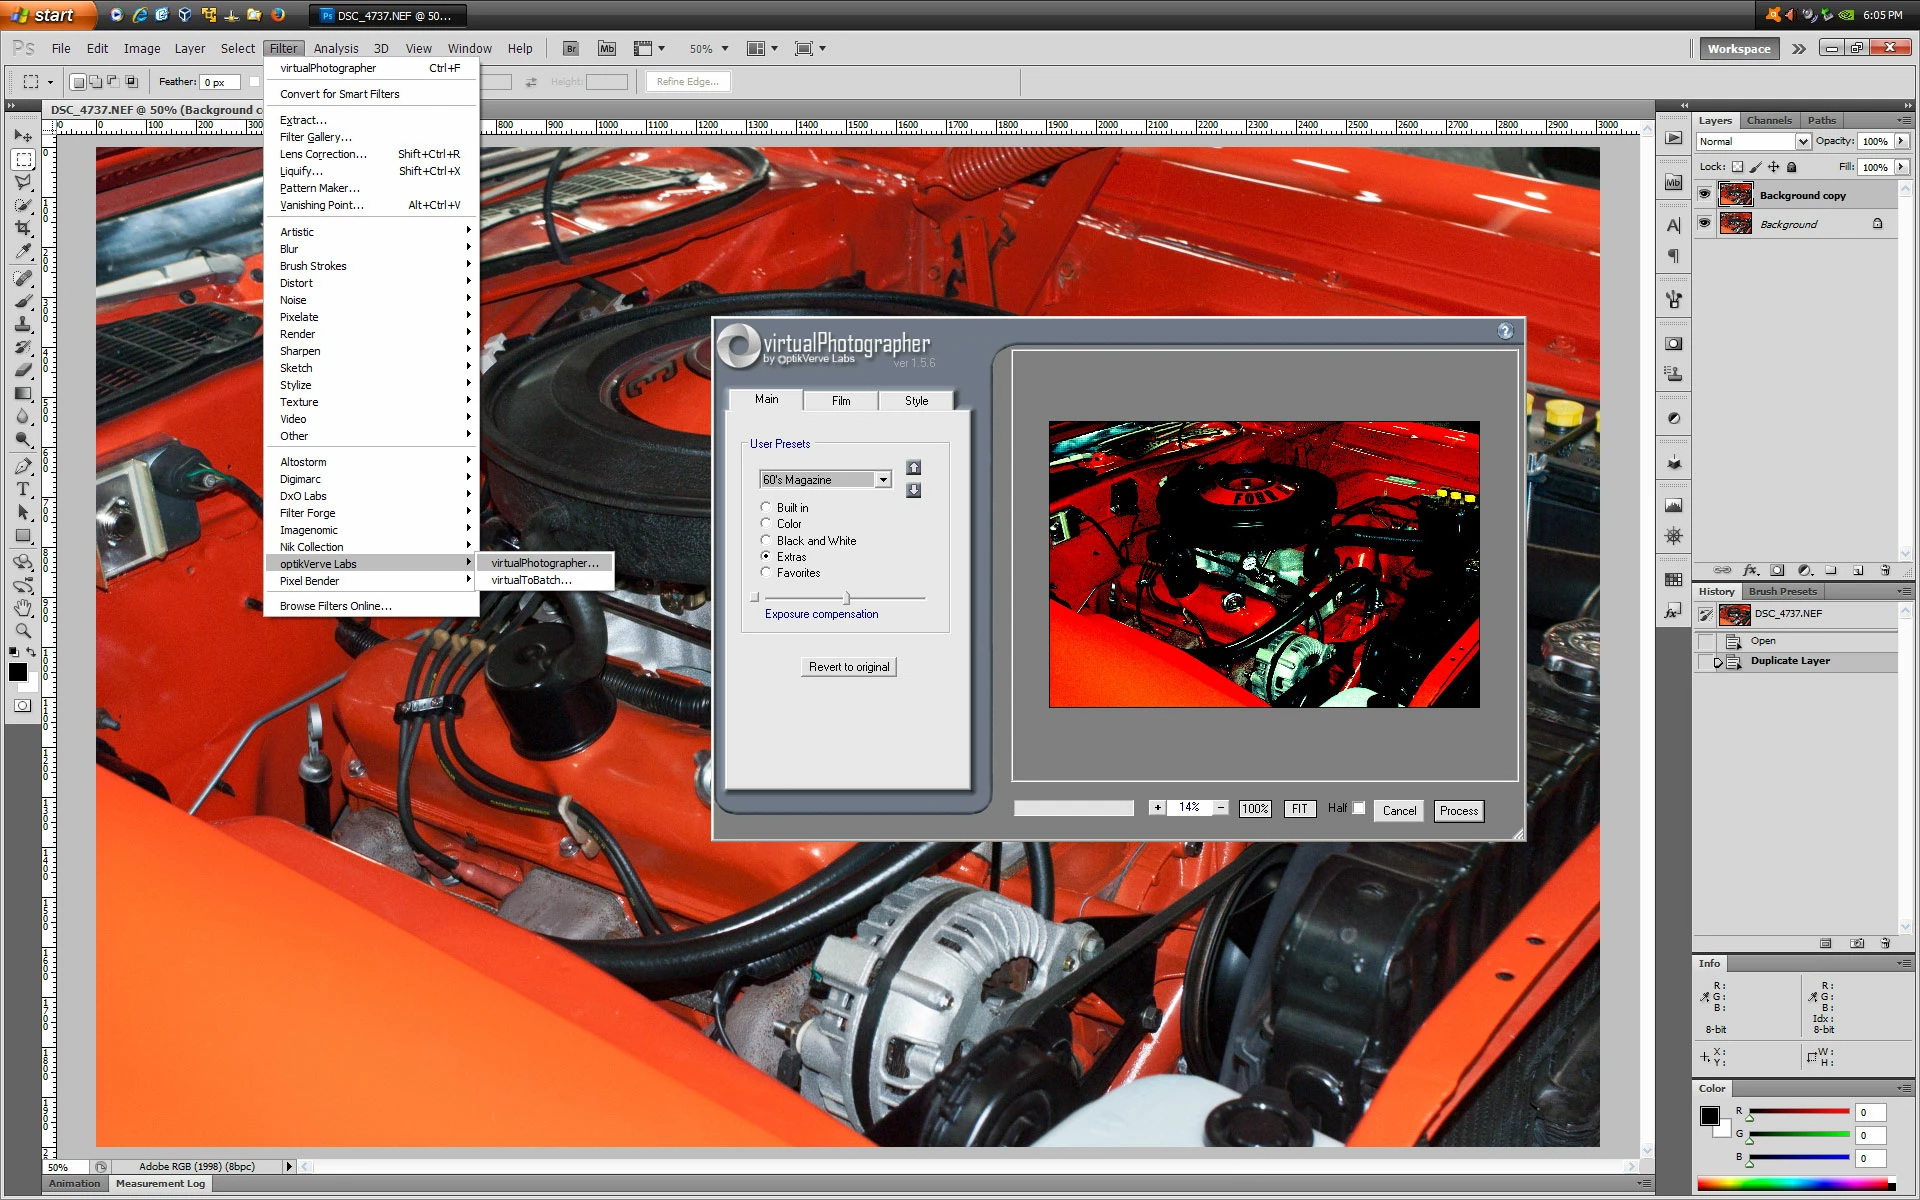Select the Favorites radio option
Viewport: 1920px width, 1200px height.
[766, 573]
